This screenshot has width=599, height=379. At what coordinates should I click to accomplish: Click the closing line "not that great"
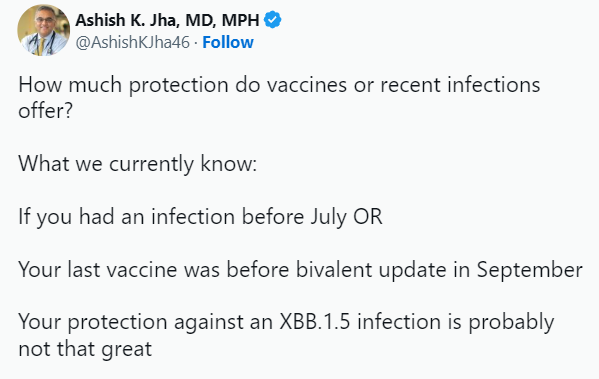pyautogui.click(x=85, y=349)
